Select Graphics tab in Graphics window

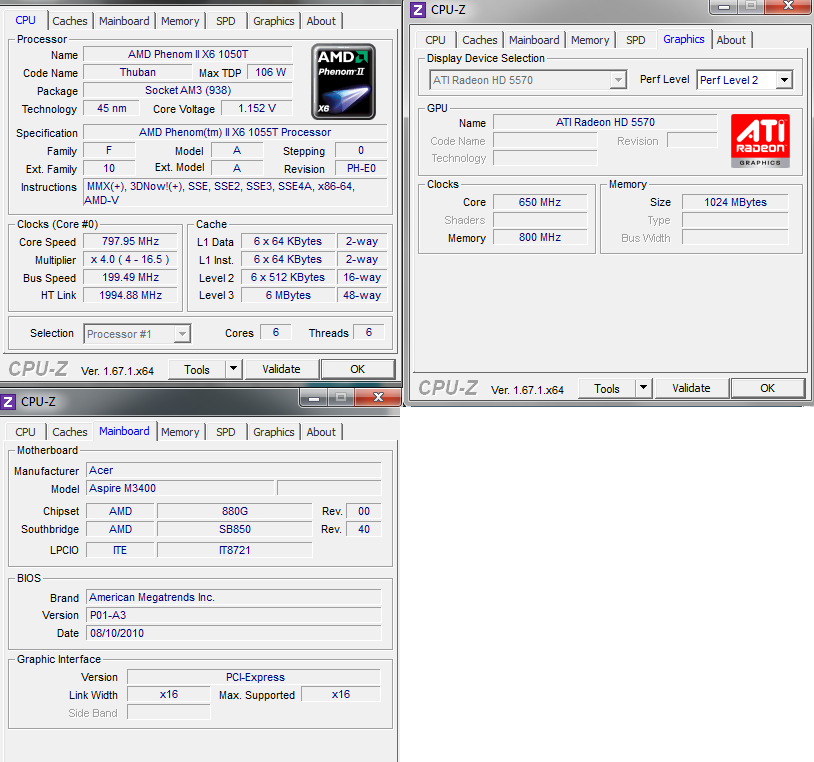684,39
